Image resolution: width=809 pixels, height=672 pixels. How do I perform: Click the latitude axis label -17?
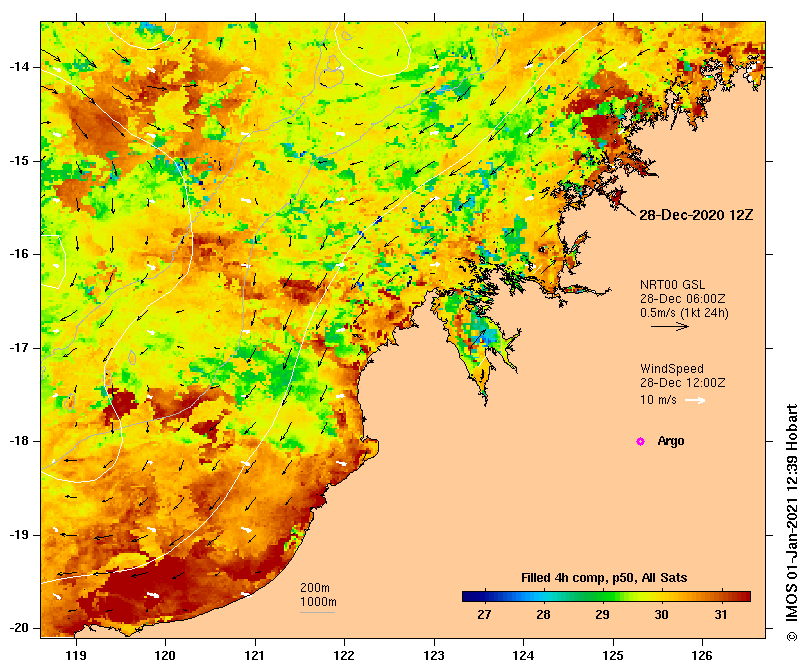[19, 348]
